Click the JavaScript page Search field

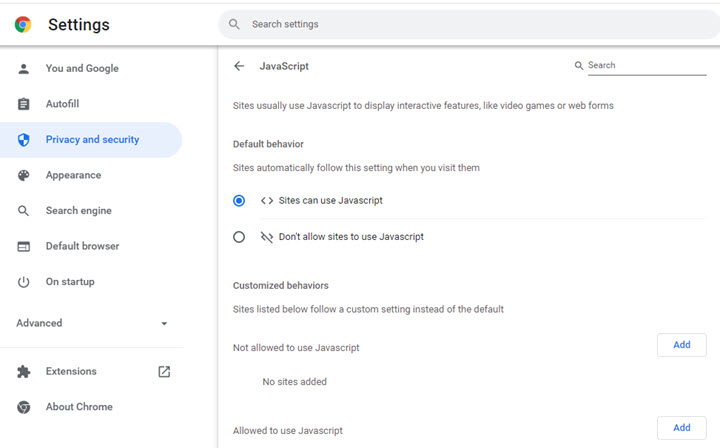point(645,66)
